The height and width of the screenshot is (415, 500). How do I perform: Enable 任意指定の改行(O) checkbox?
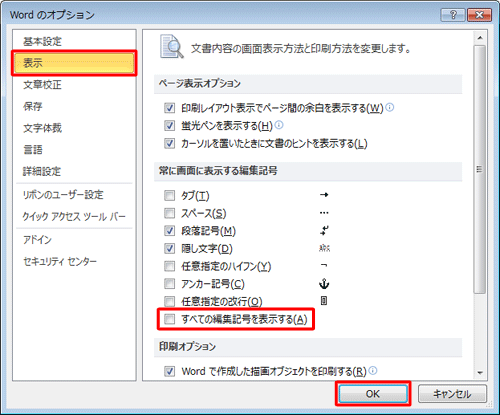pos(169,301)
